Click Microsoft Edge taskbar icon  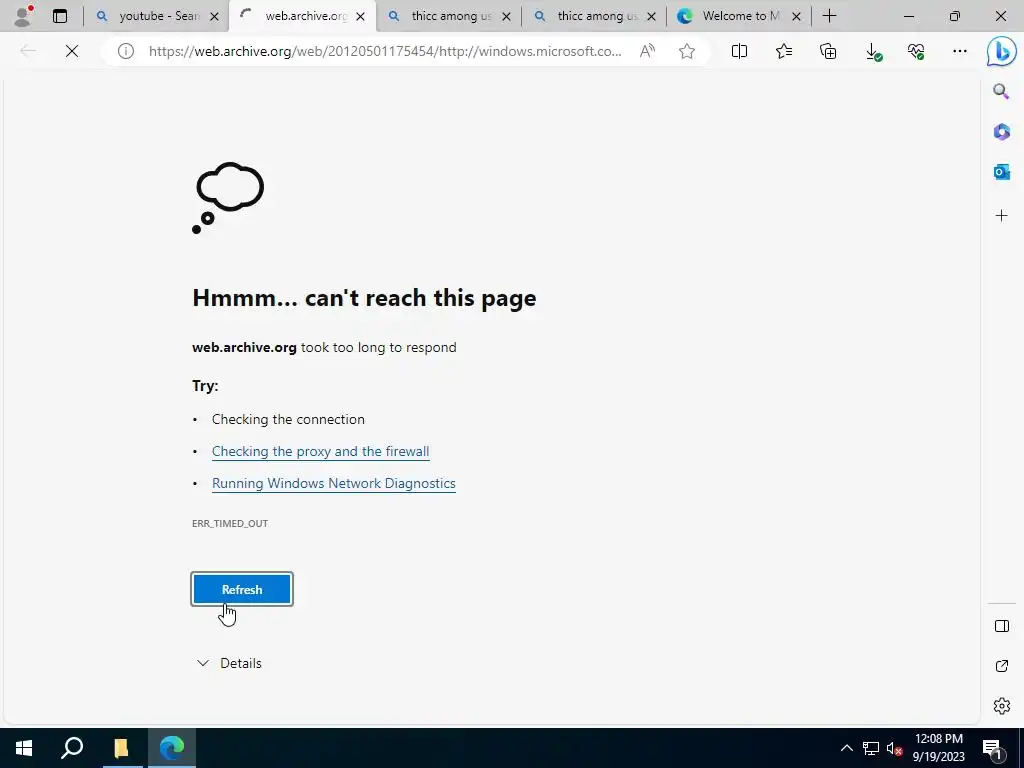point(172,748)
